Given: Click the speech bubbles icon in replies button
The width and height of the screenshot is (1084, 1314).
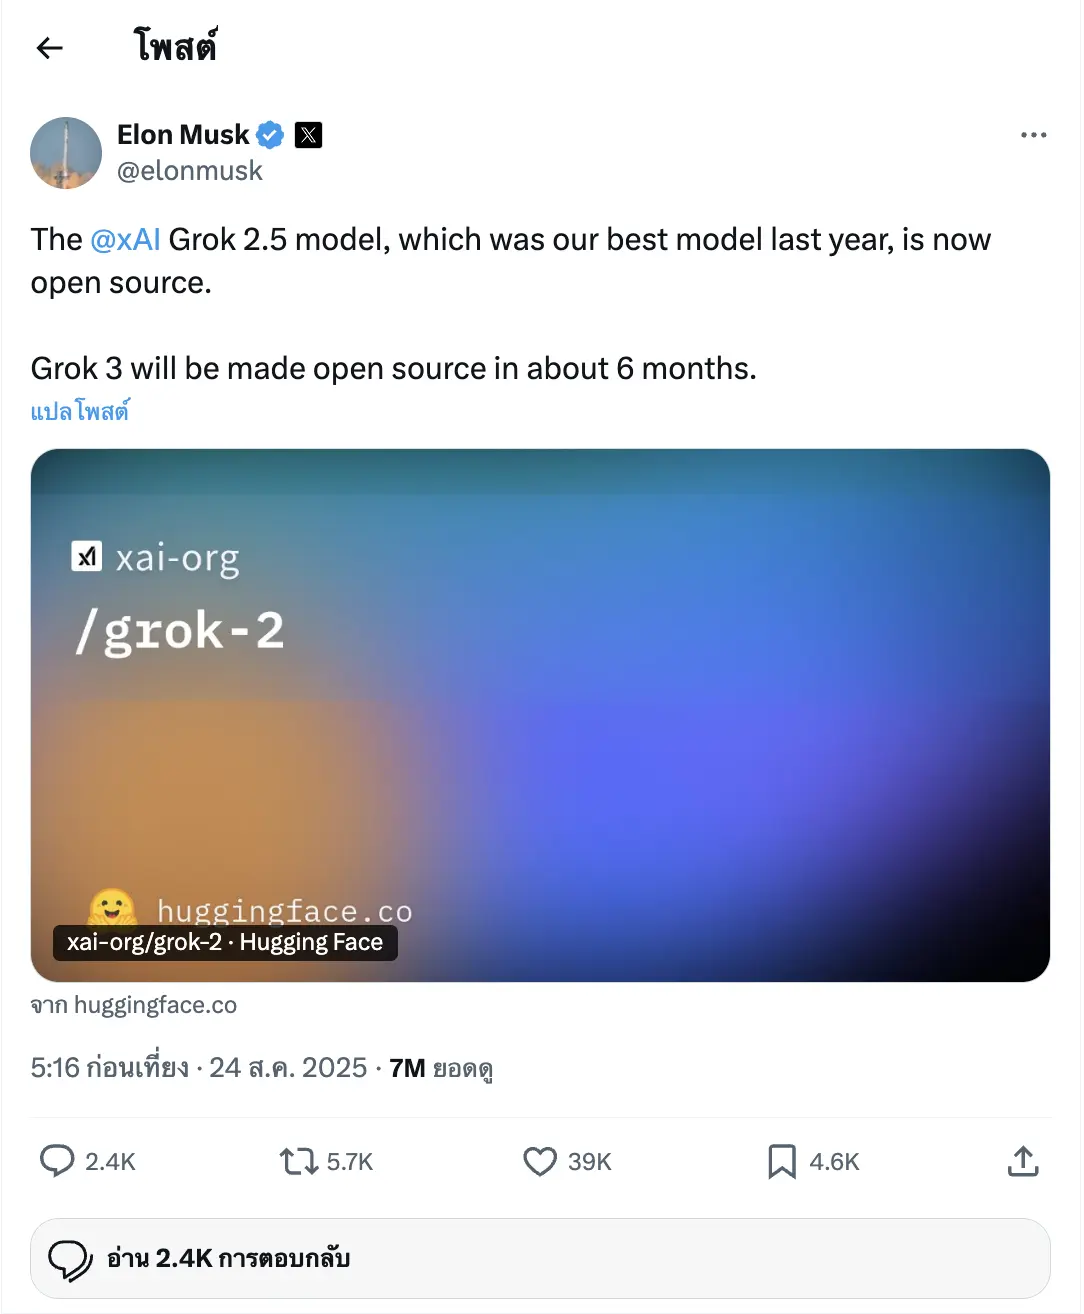Looking at the screenshot, I should pyautogui.click(x=70, y=1259).
